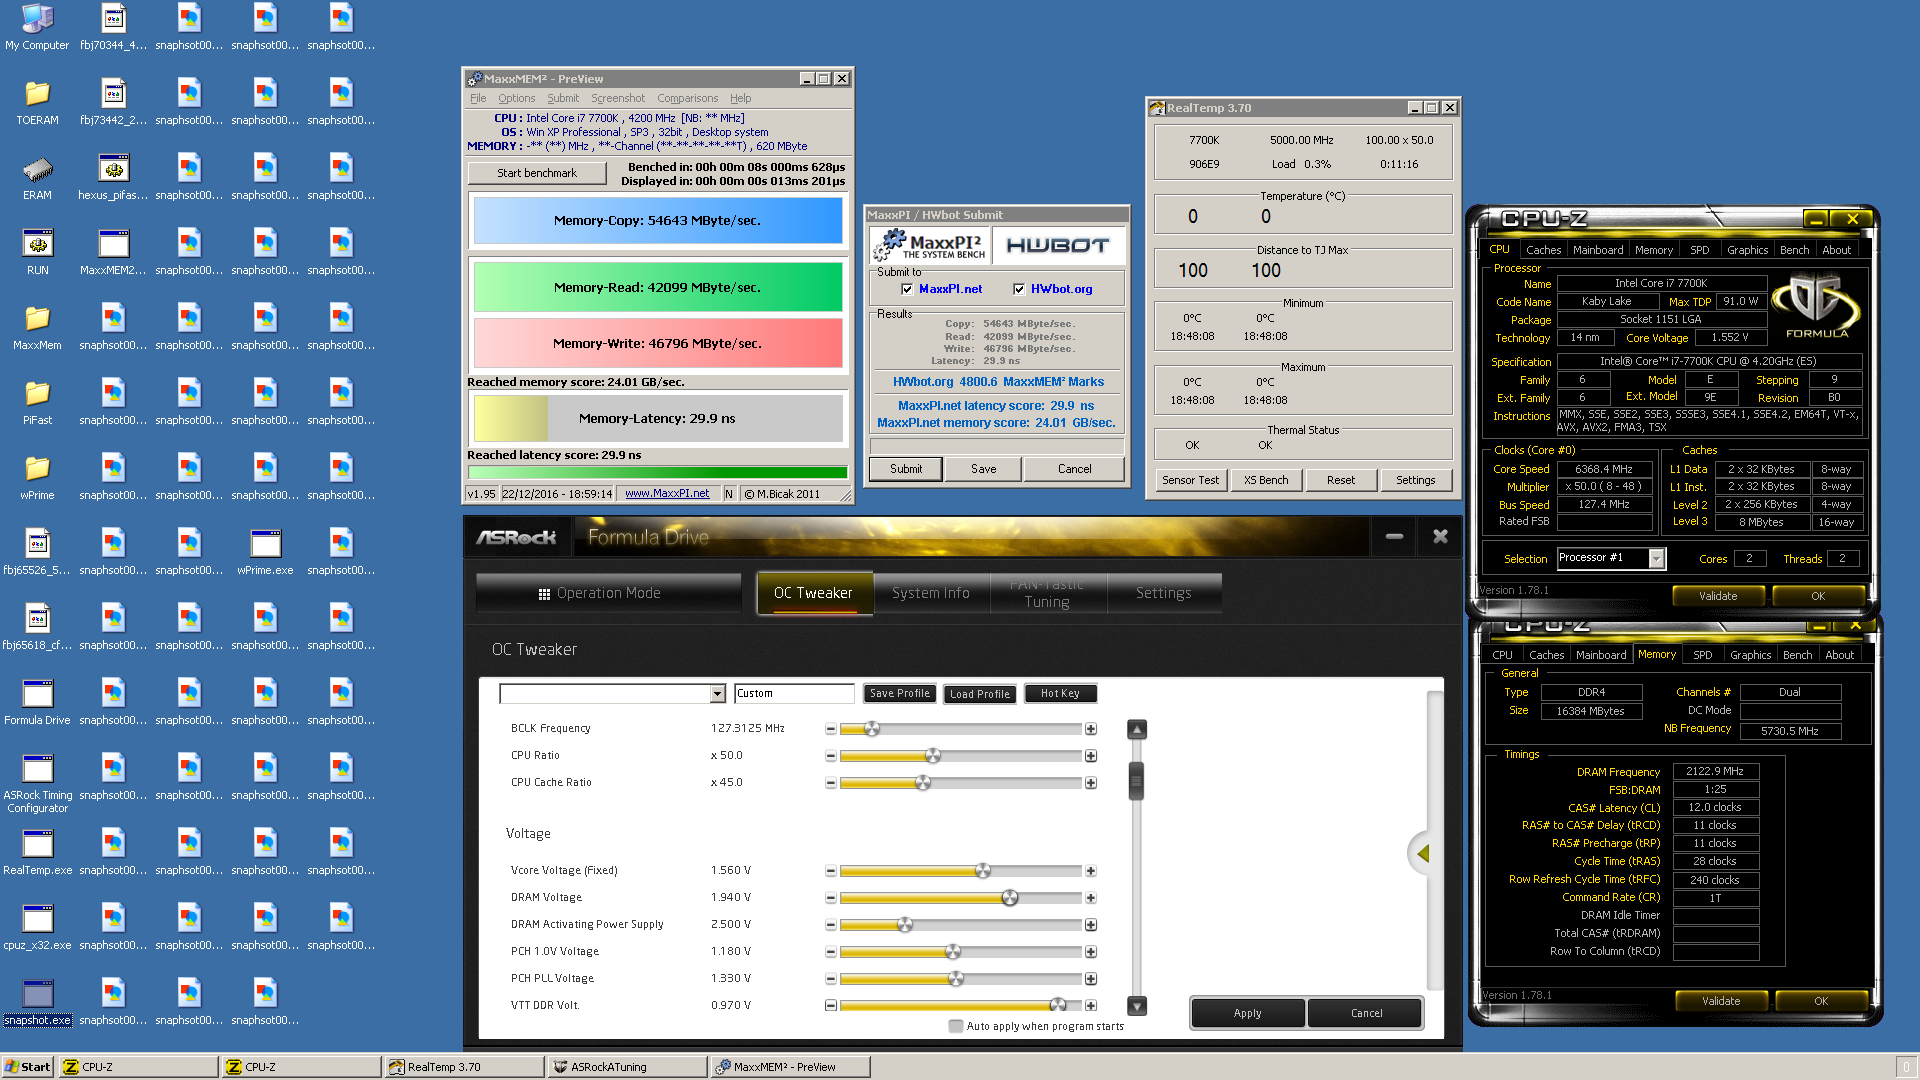Open the PiFast folder icon

(x=37, y=402)
